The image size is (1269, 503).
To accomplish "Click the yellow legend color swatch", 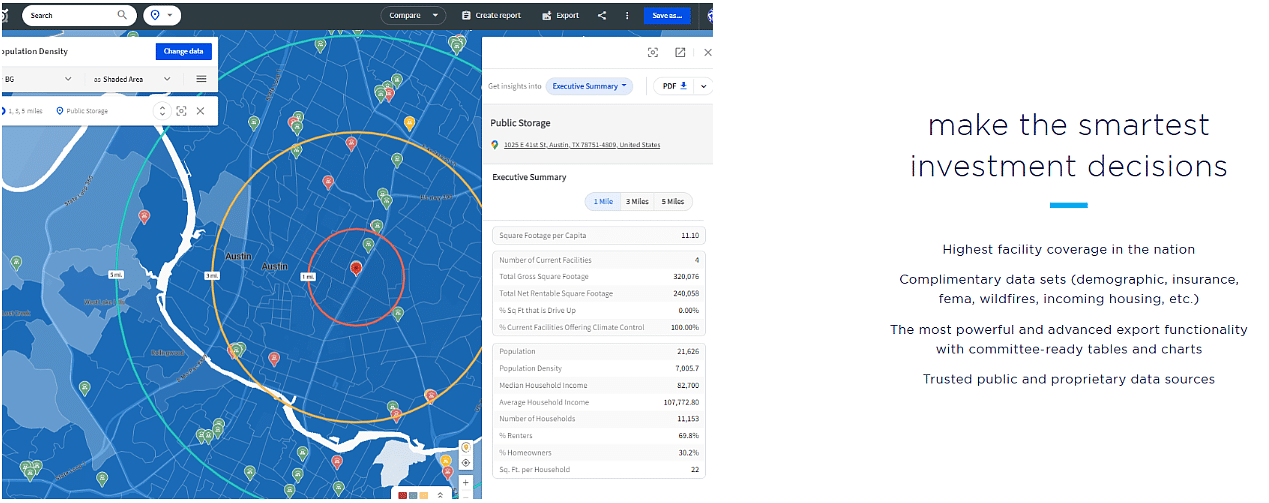I will click(x=424, y=495).
